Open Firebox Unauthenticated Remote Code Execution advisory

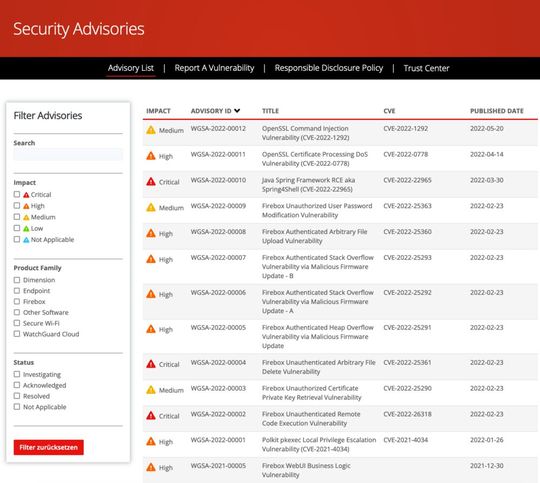pos(311,419)
